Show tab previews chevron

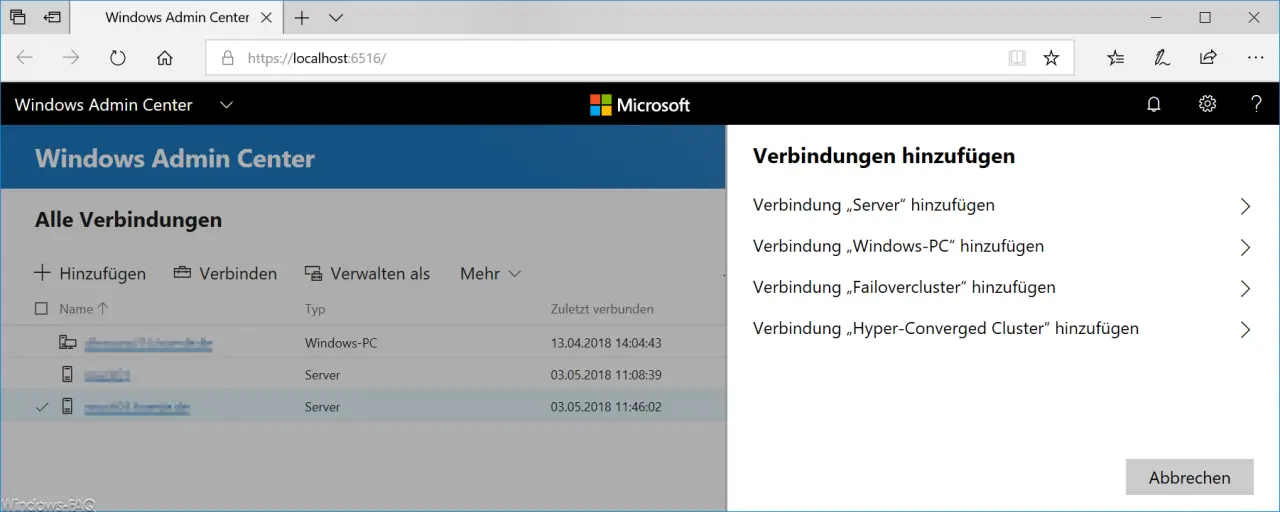click(x=336, y=17)
